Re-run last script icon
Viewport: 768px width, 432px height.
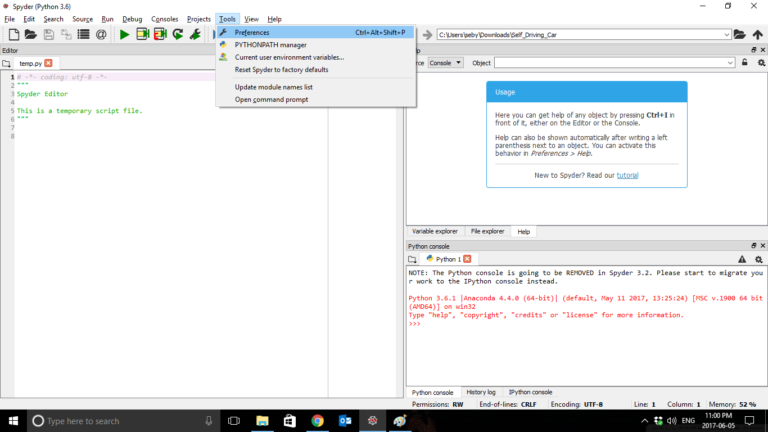click(x=178, y=34)
